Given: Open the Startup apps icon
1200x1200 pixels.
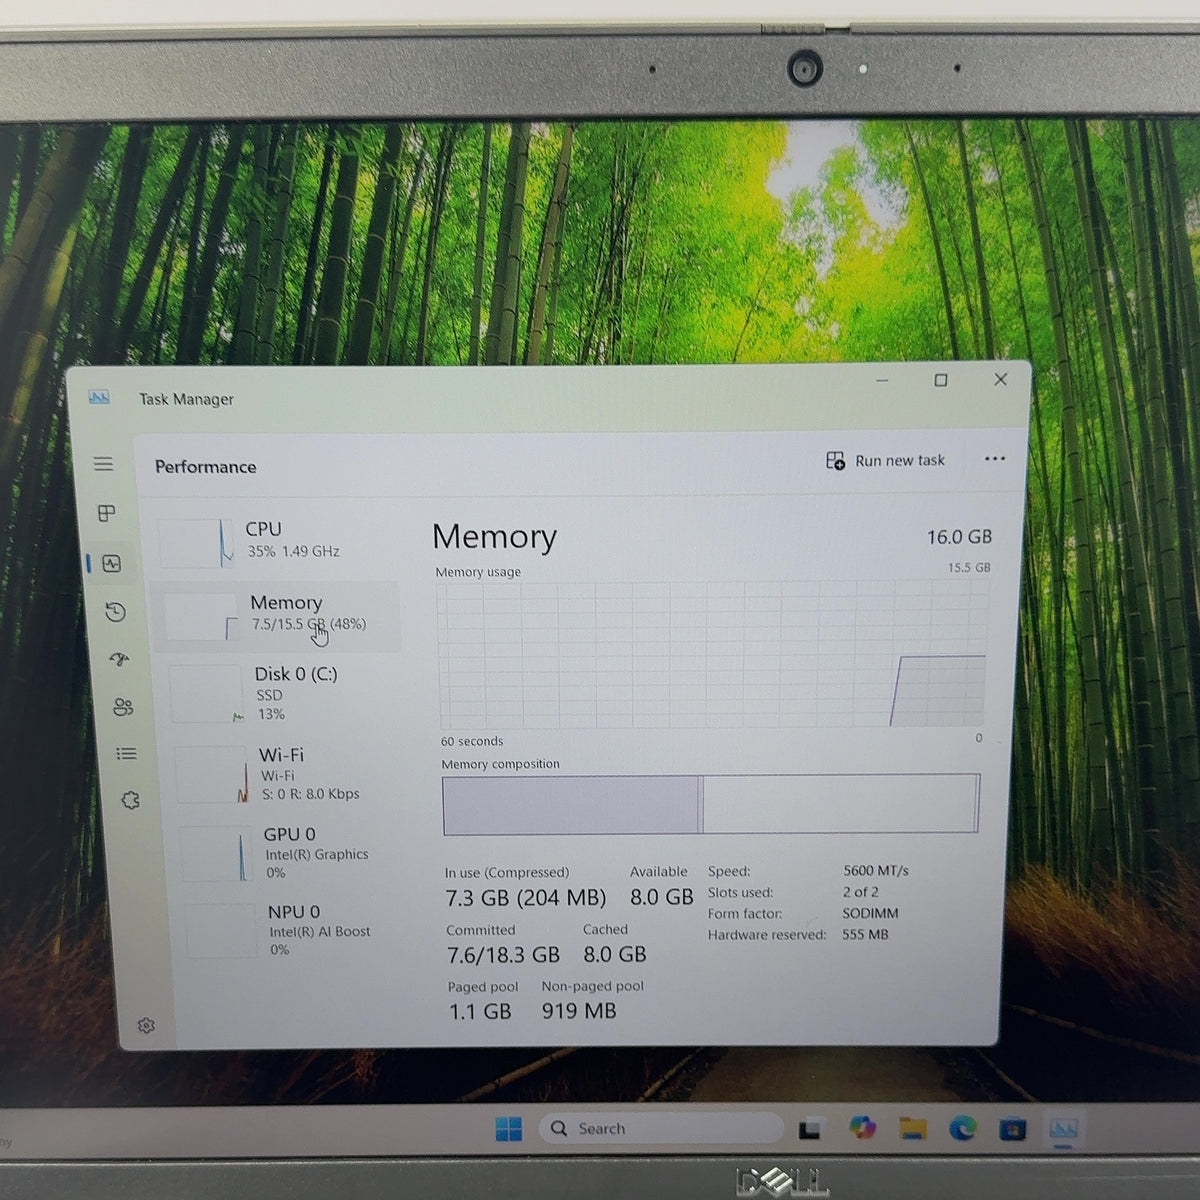Looking at the screenshot, I should [119, 660].
